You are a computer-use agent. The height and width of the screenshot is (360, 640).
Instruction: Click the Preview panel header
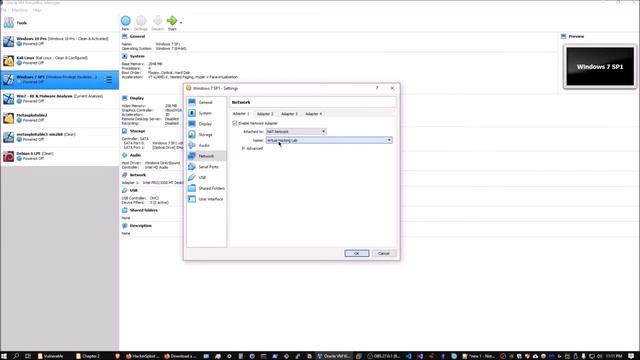pos(576,36)
